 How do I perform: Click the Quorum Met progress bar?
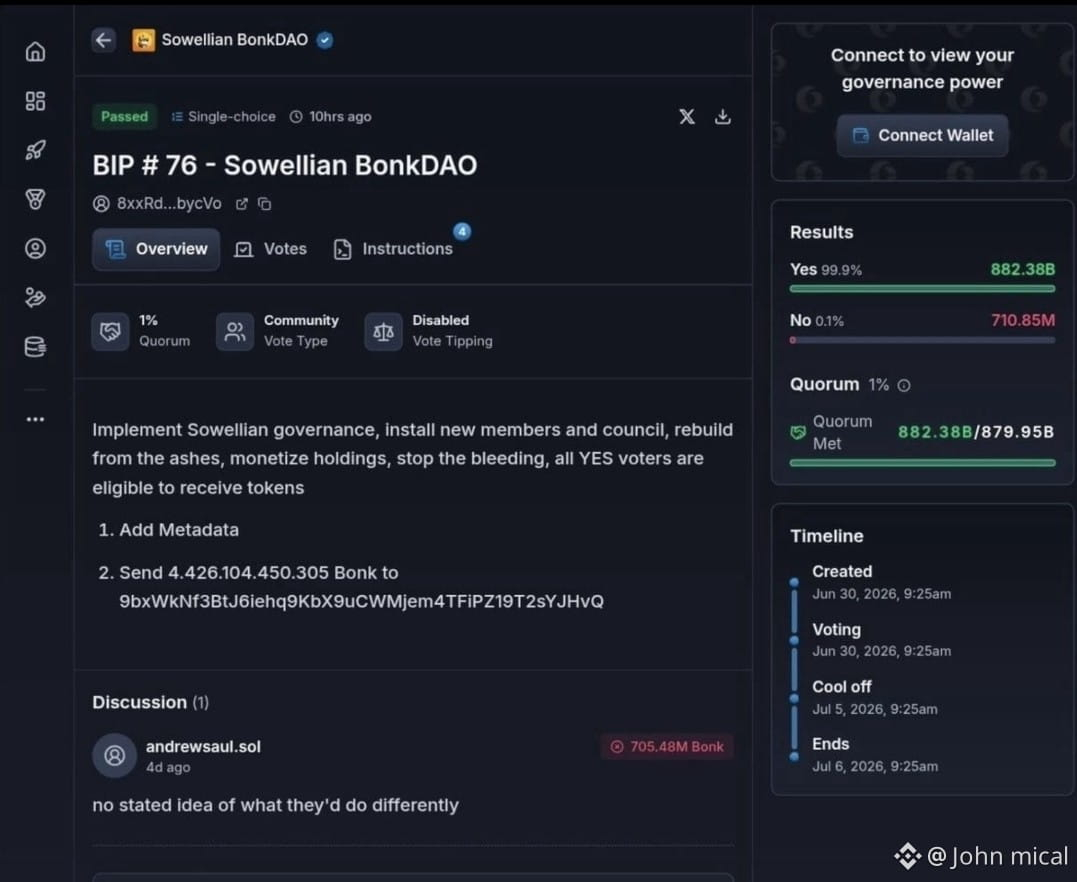[x=922, y=463]
